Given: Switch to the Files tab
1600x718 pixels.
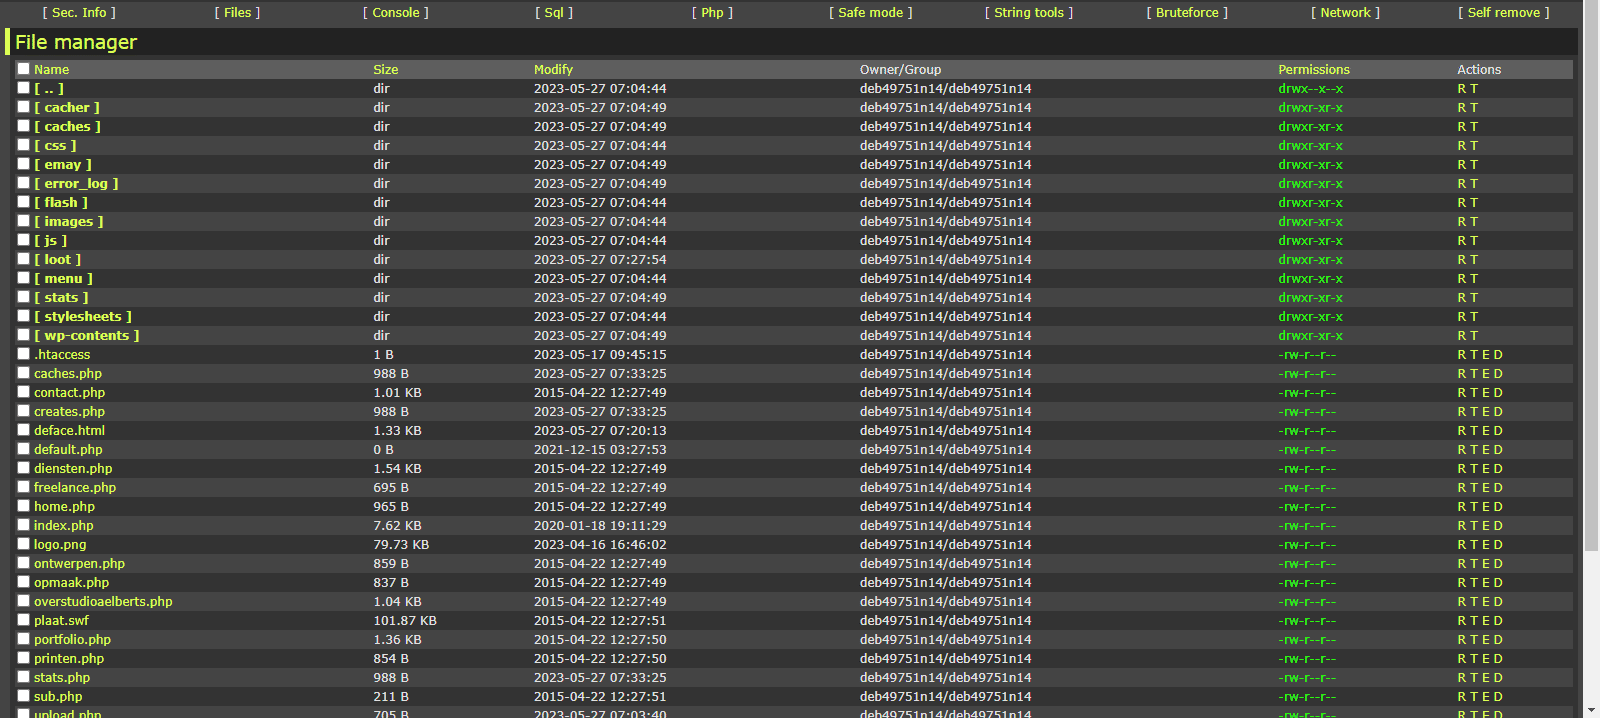Looking at the screenshot, I should (x=237, y=13).
